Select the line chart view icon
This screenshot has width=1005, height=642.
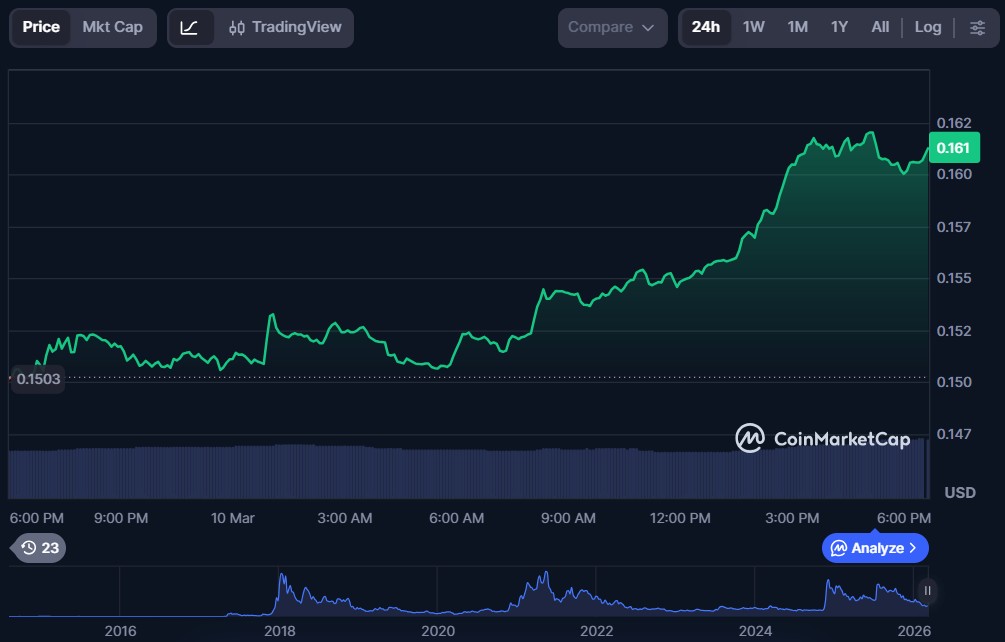pos(189,27)
